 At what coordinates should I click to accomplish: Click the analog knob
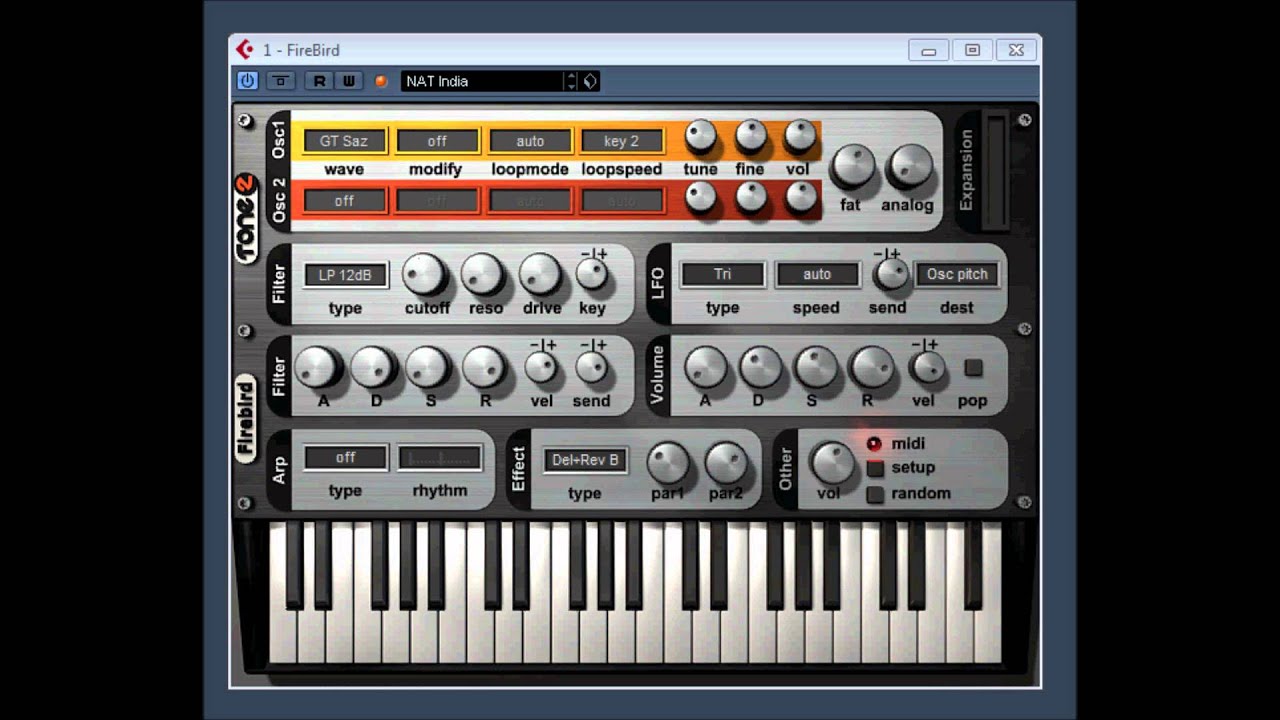pyautogui.click(x=910, y=166)
